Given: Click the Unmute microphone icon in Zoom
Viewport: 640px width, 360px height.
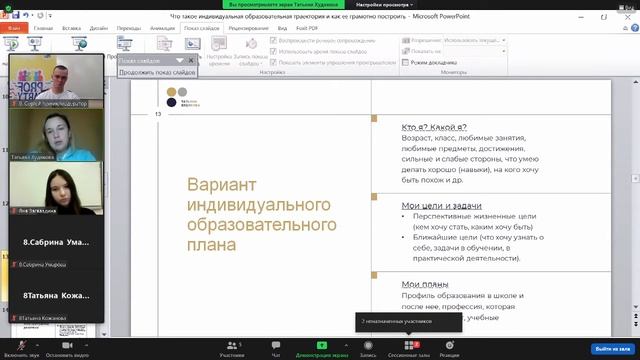Looking at the screenshot, I should pos(22,346).
